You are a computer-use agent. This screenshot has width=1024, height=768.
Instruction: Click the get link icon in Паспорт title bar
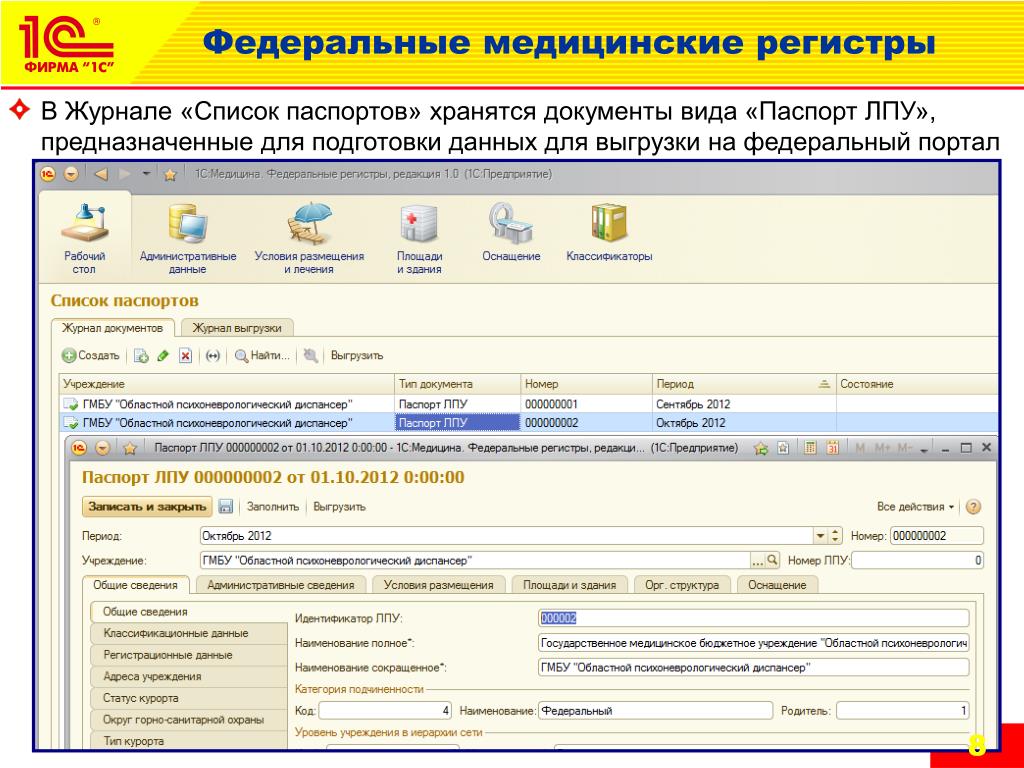point(783,448)
